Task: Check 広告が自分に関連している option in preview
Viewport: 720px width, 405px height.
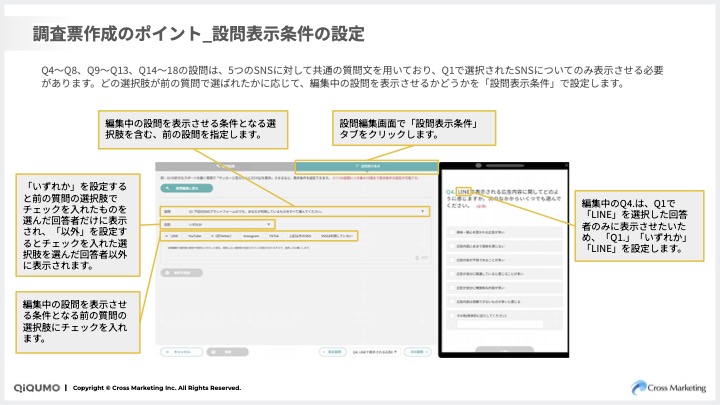Action: click(x=452, y=274)
